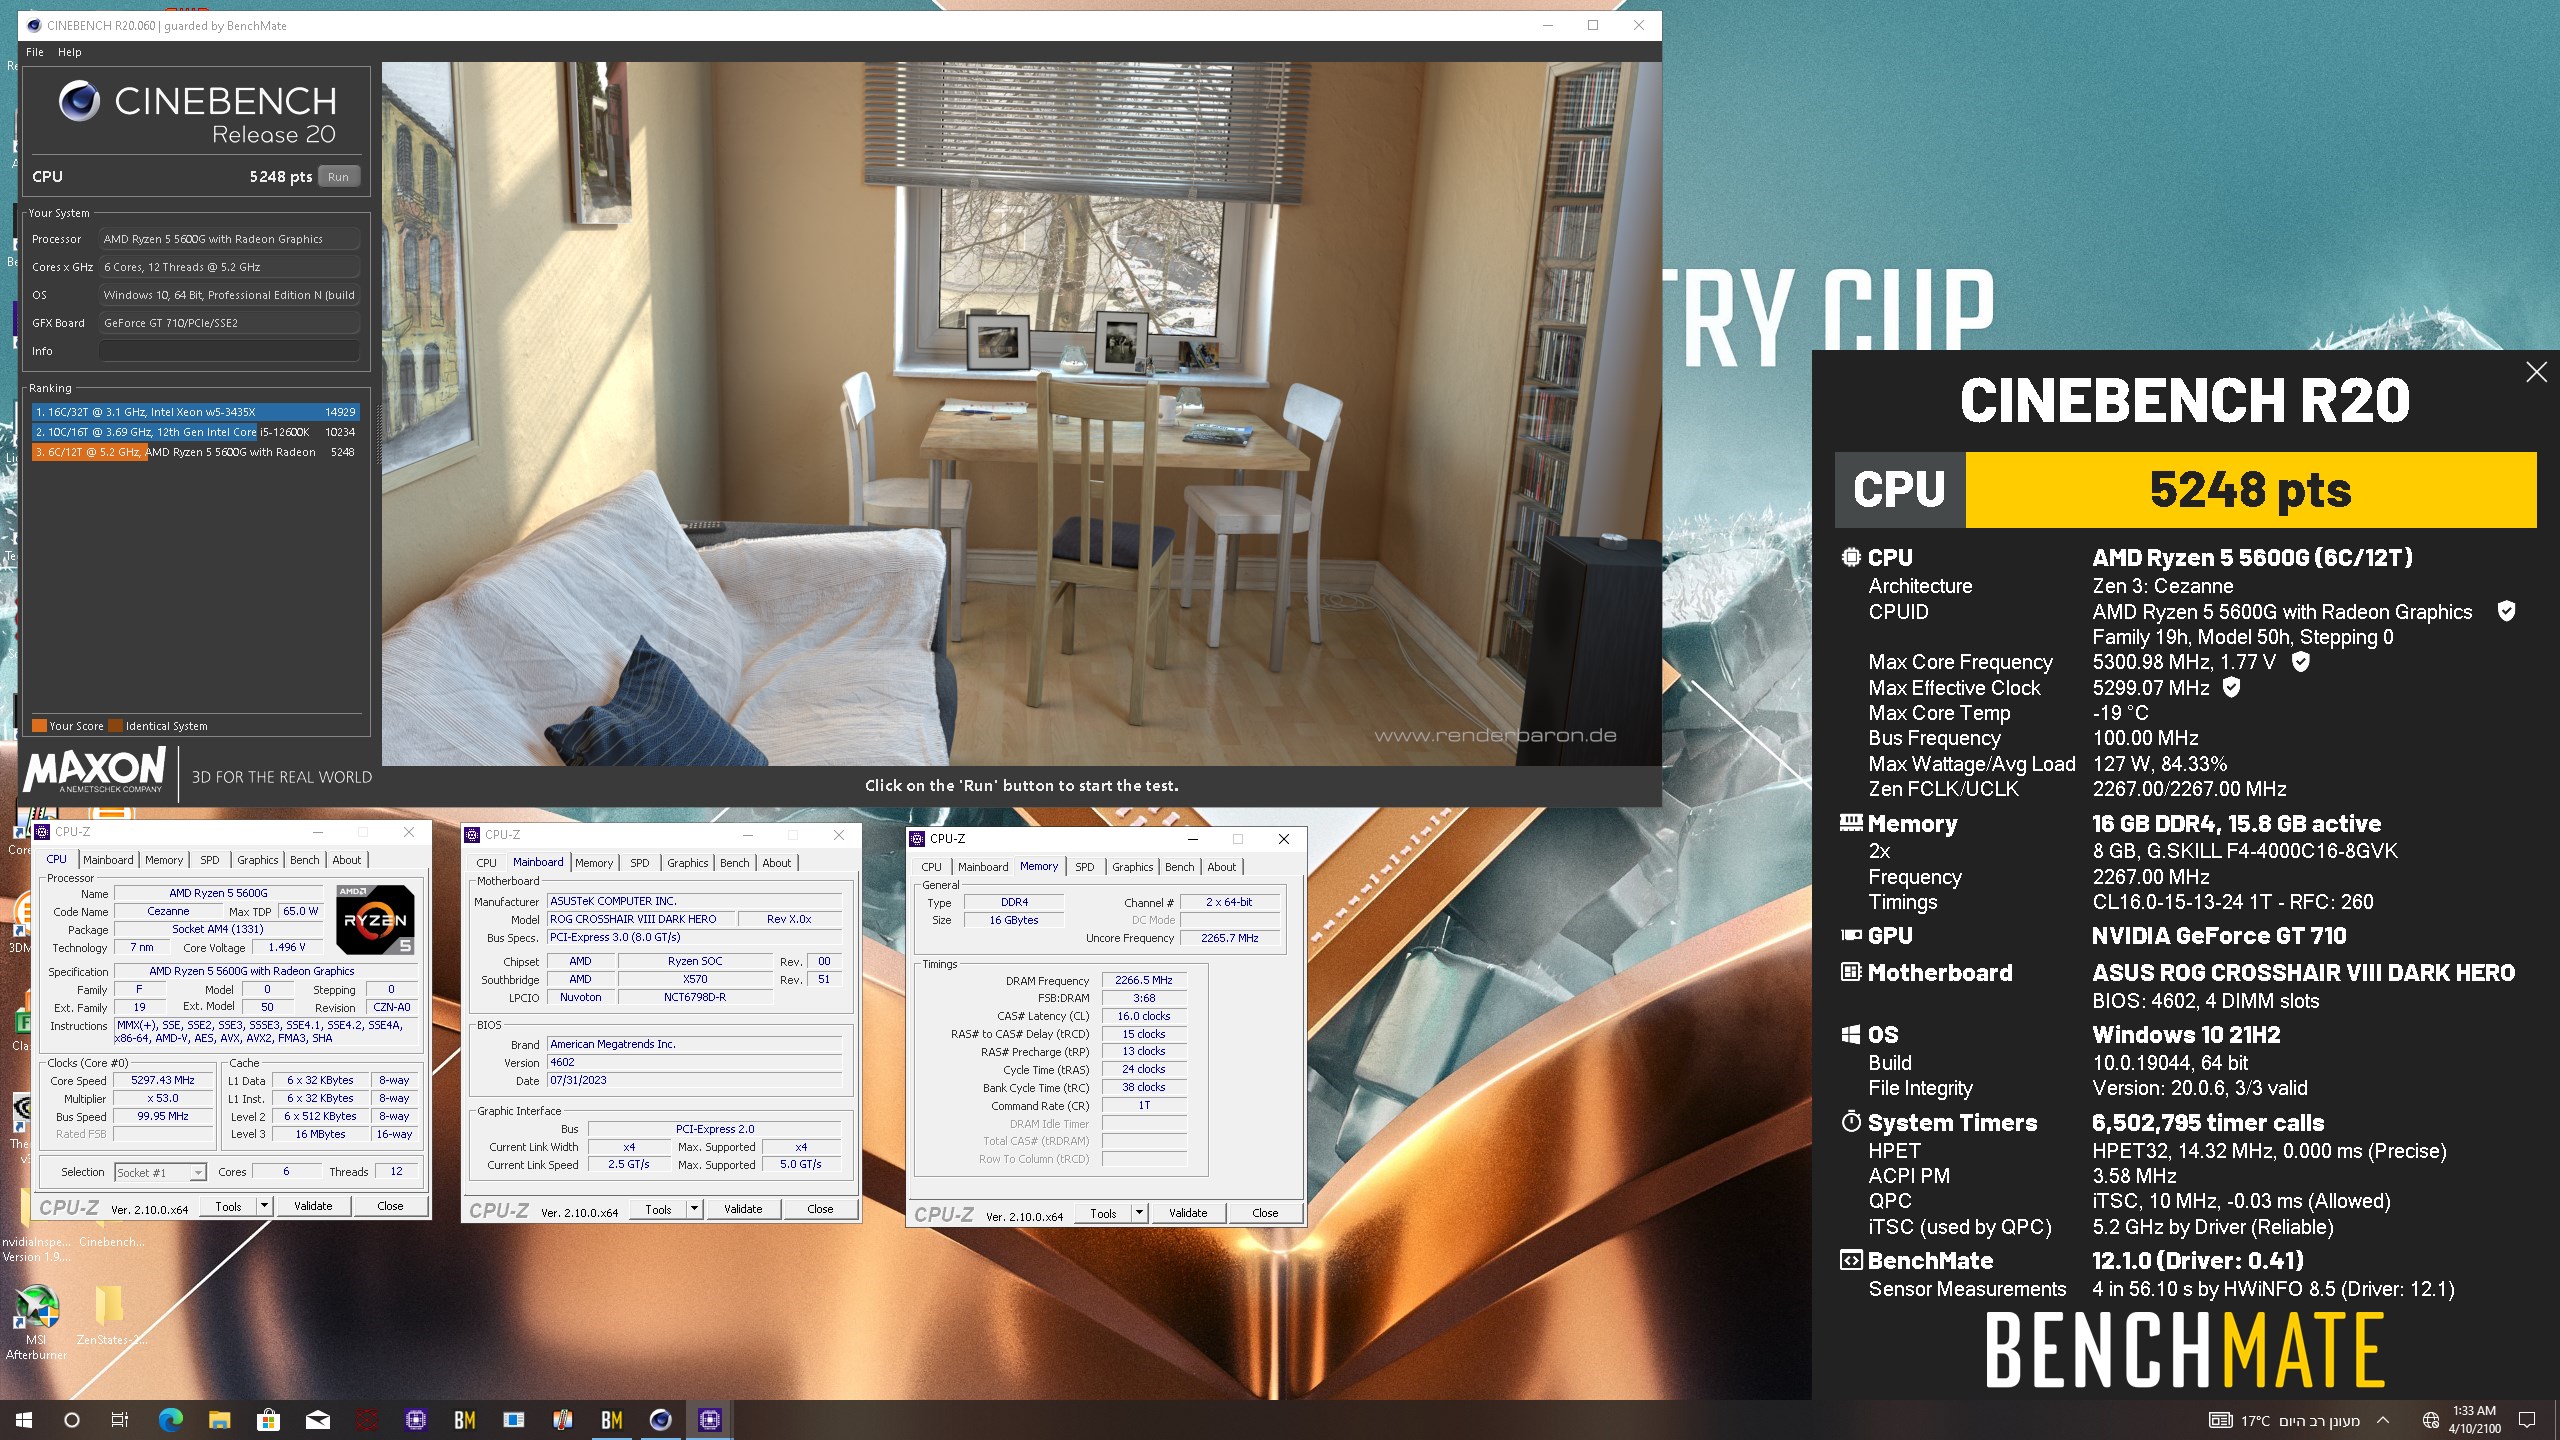
Task: Select the Ryzen 5 5600G ranking row
Action: coord(195,452)
